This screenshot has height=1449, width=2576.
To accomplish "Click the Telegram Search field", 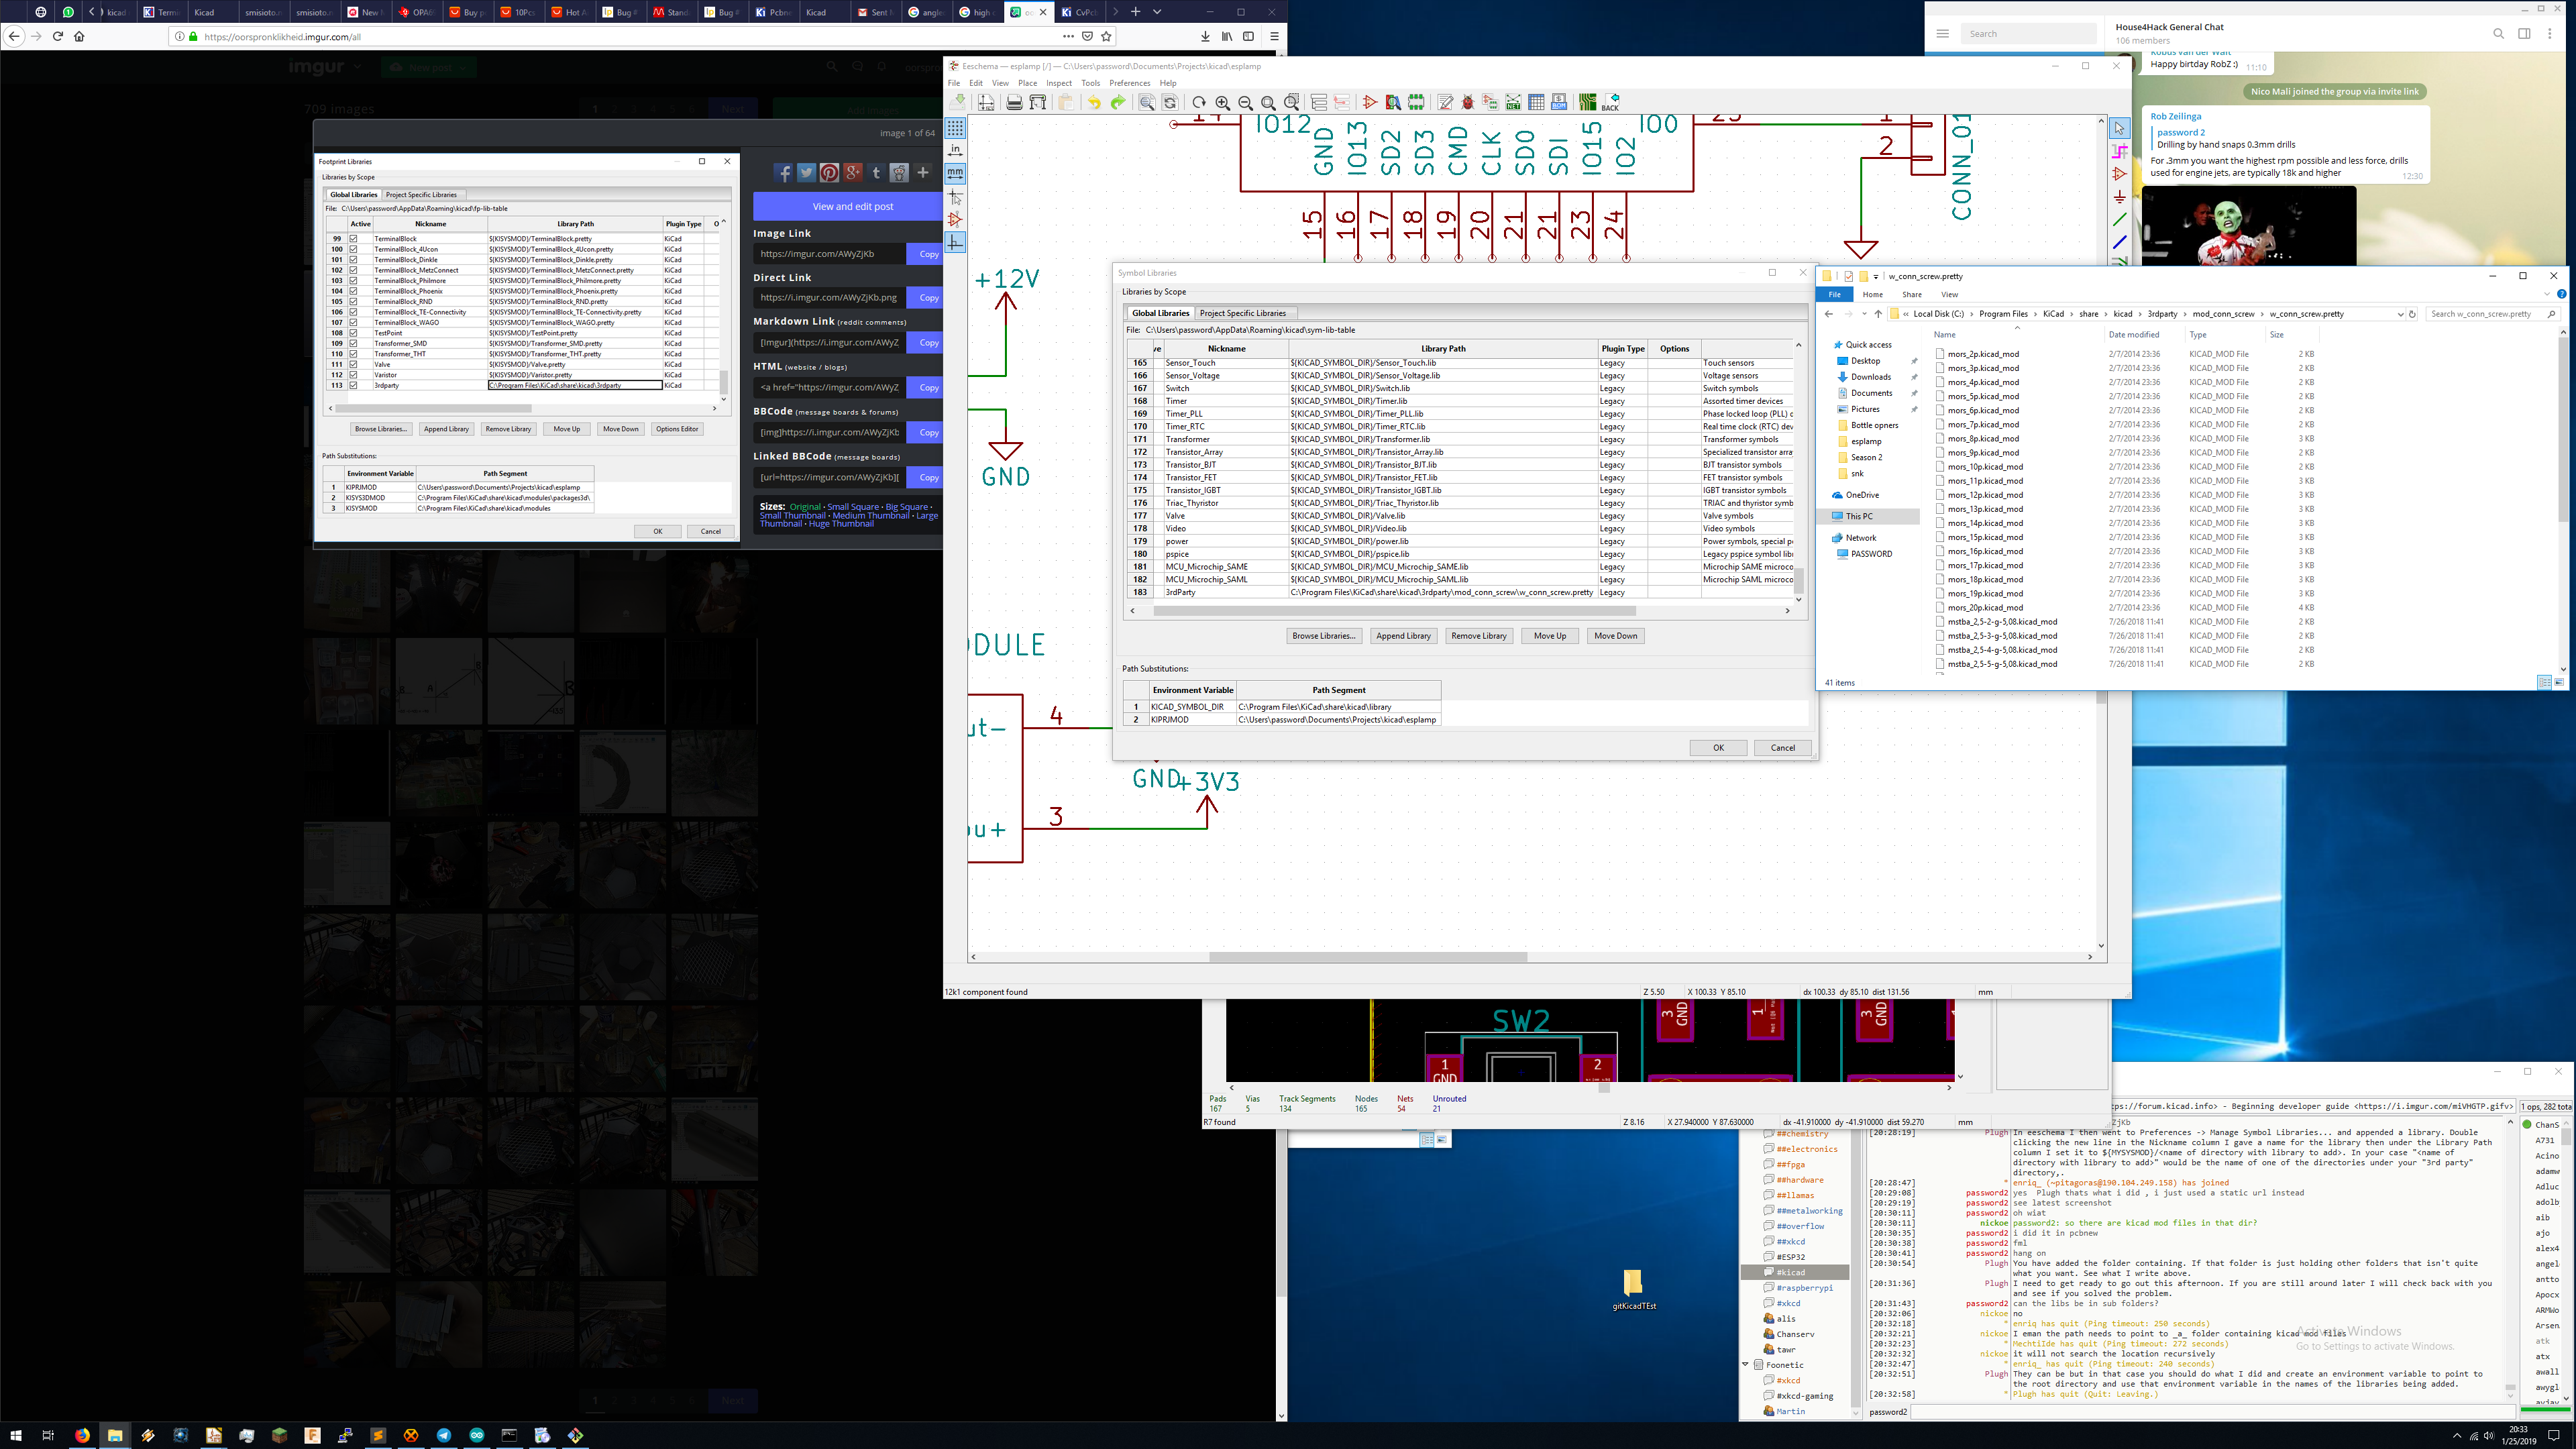I will (2030, 33).
